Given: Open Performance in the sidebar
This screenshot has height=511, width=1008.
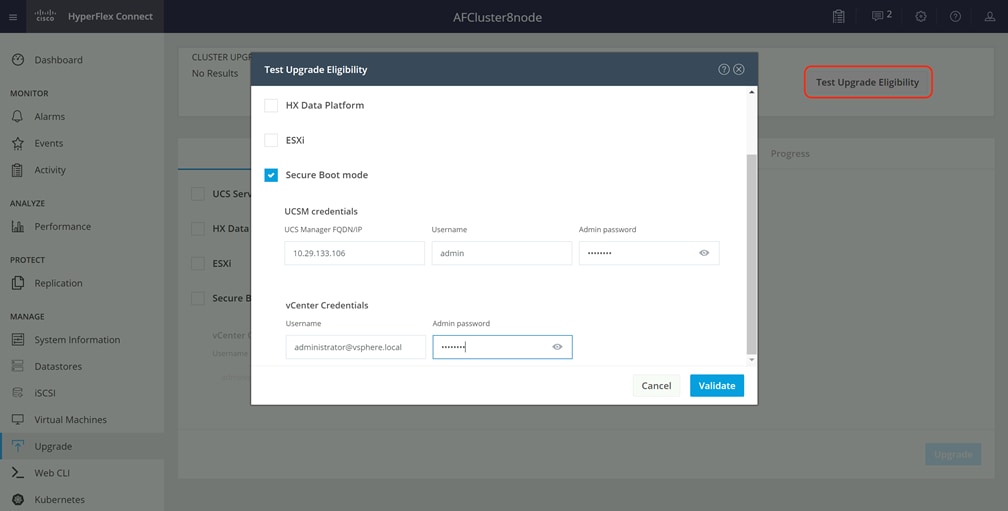Looking at the screenshot, I should [x=62, y=226].
